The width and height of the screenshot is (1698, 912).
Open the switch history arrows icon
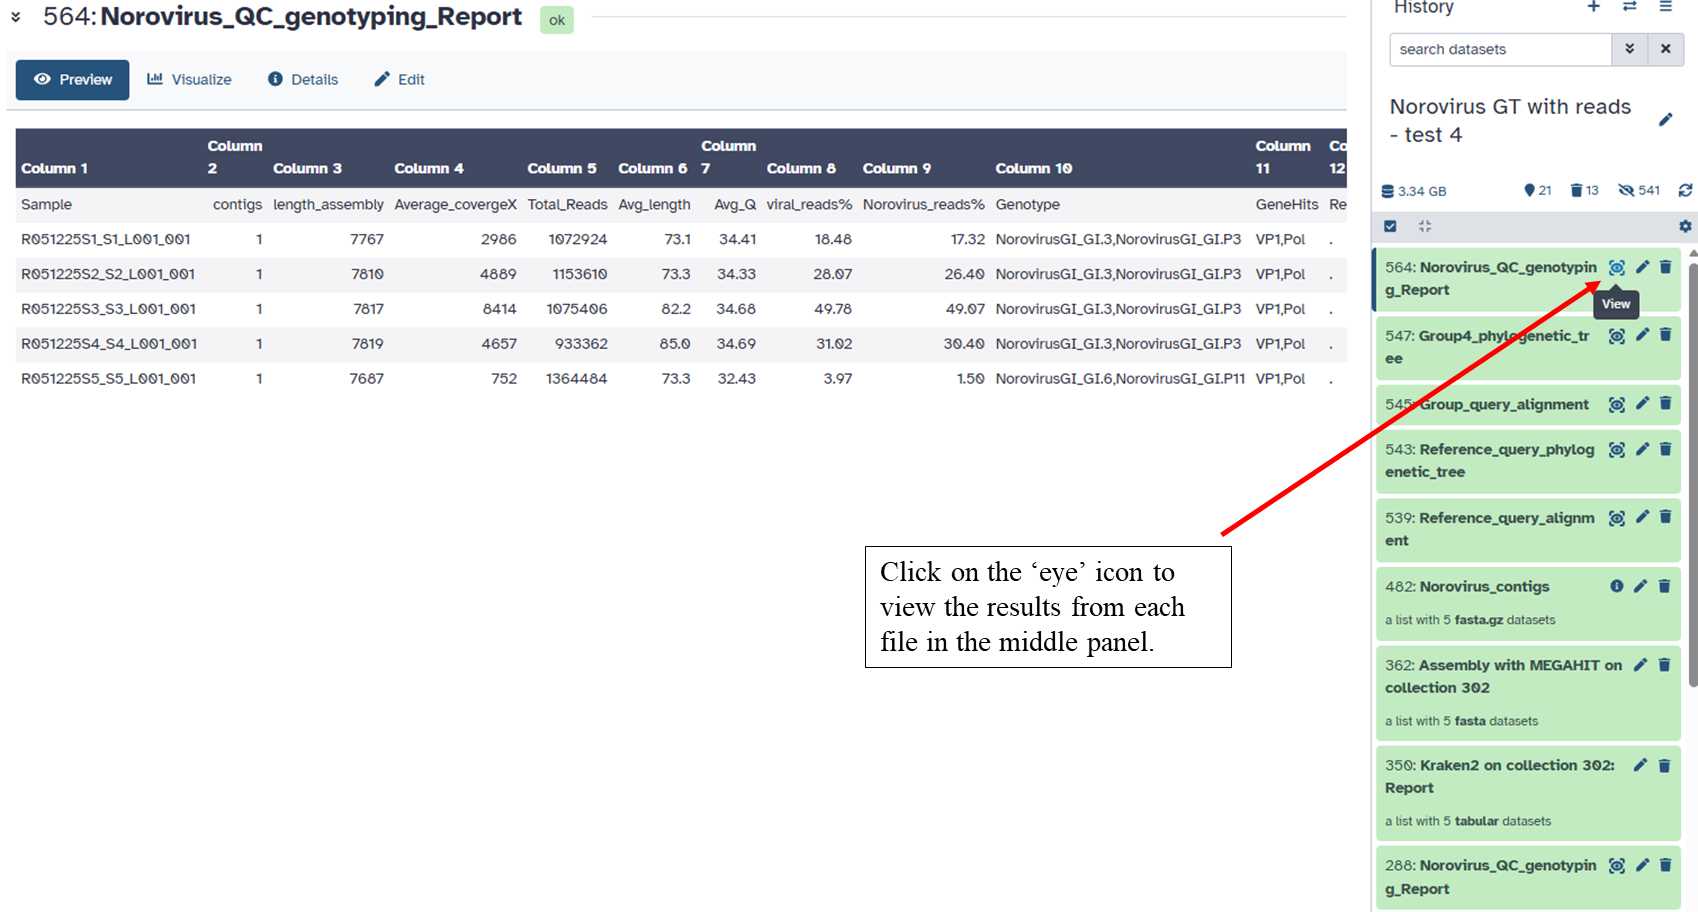click(x=1630, y=7)
